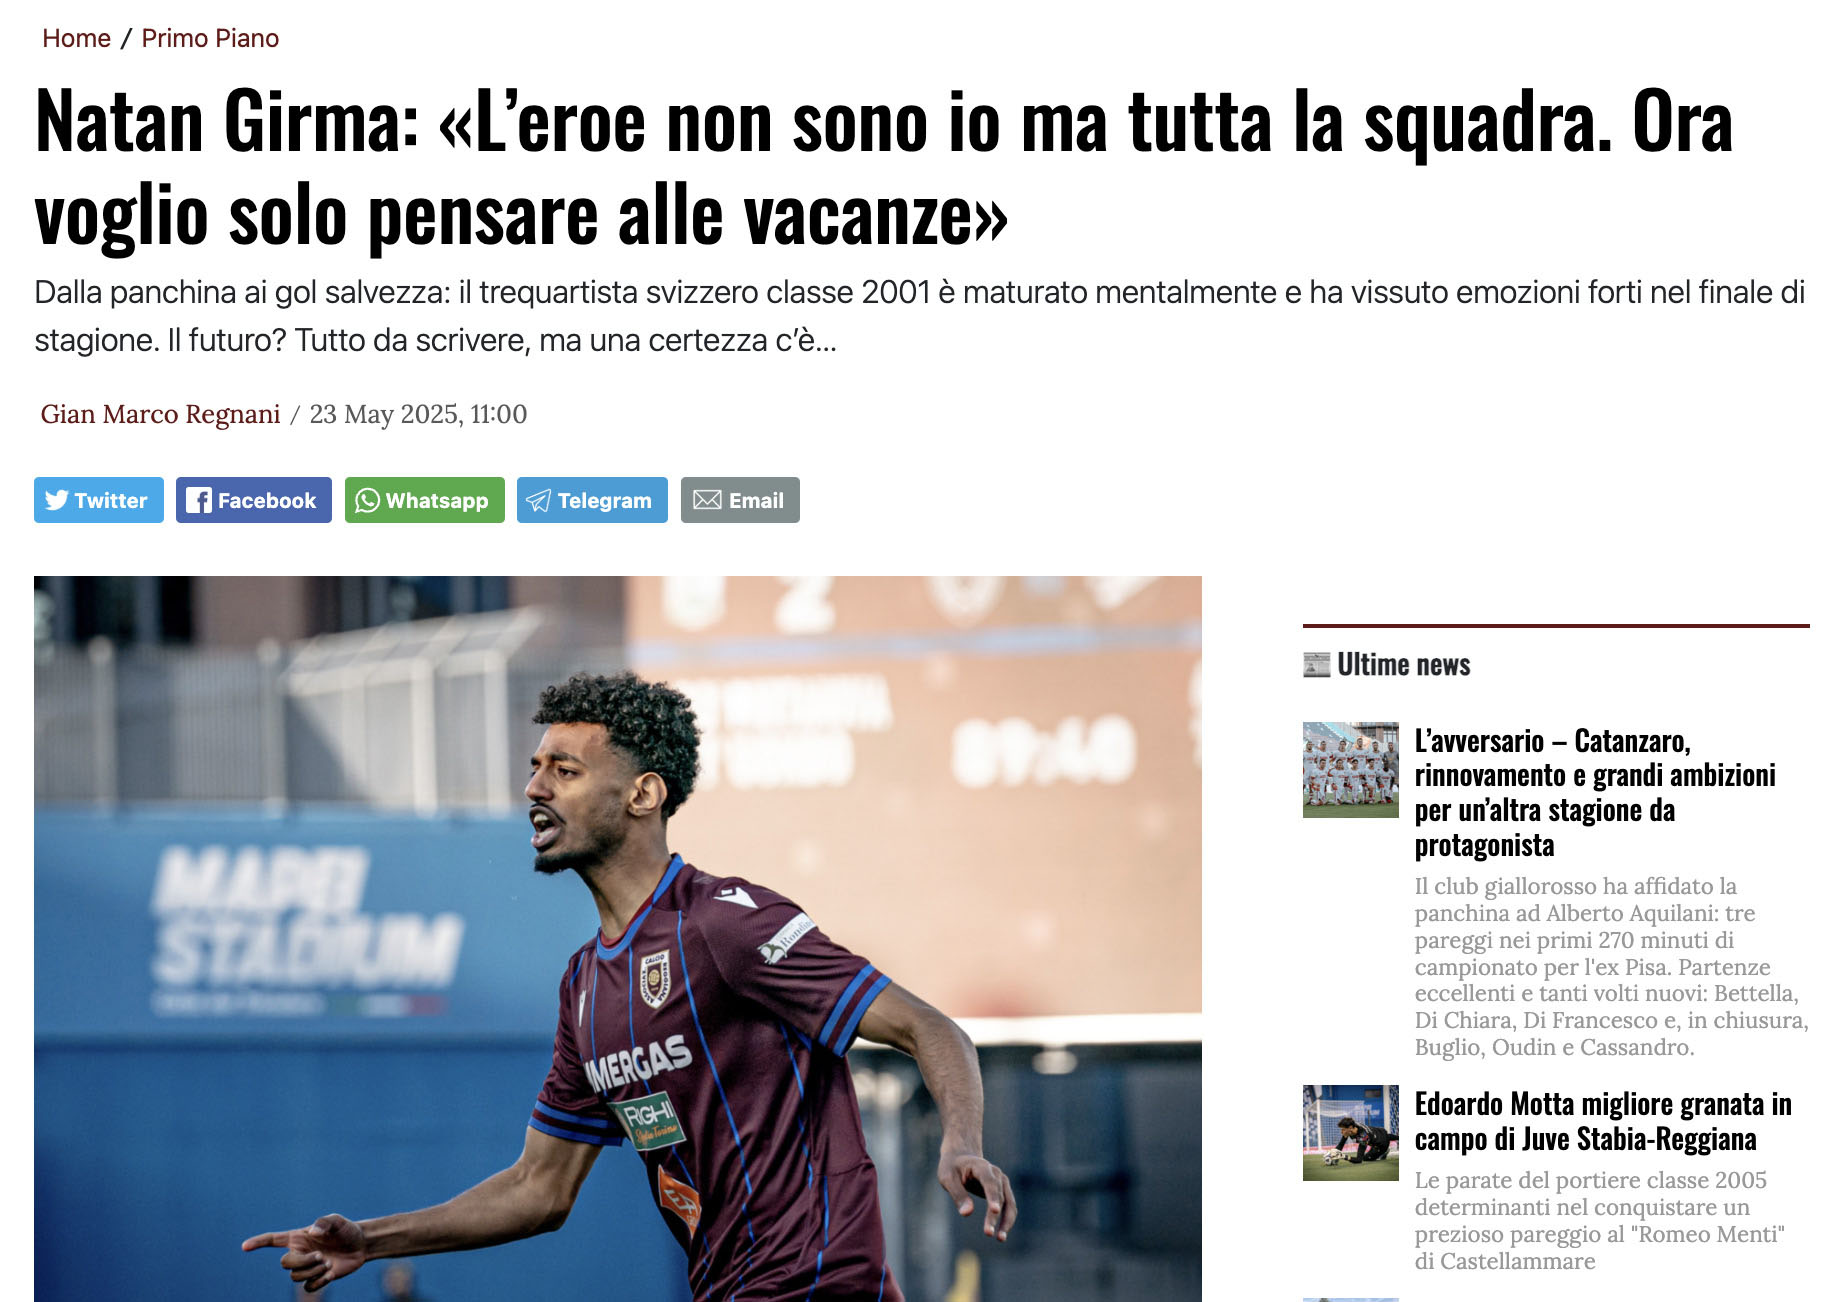
Task: Click the main Natan Girma article photo
Action: (618, 939)
